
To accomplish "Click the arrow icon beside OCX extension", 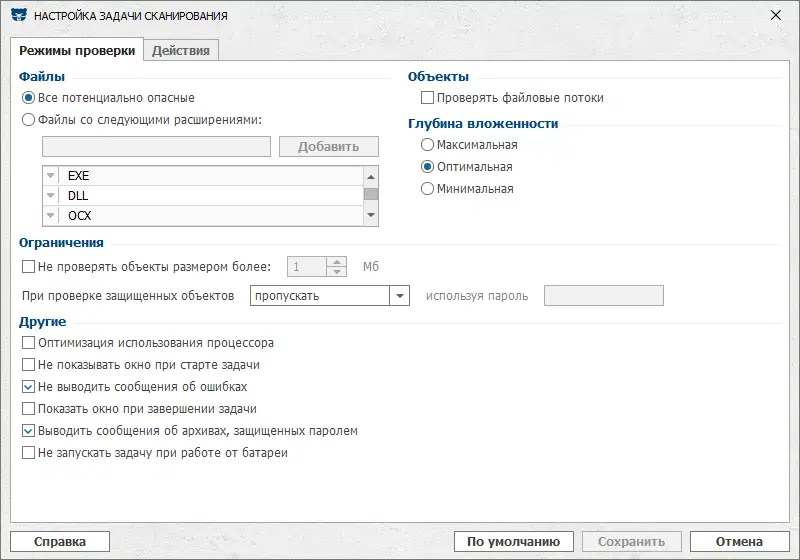I will [x=52, y=216].
